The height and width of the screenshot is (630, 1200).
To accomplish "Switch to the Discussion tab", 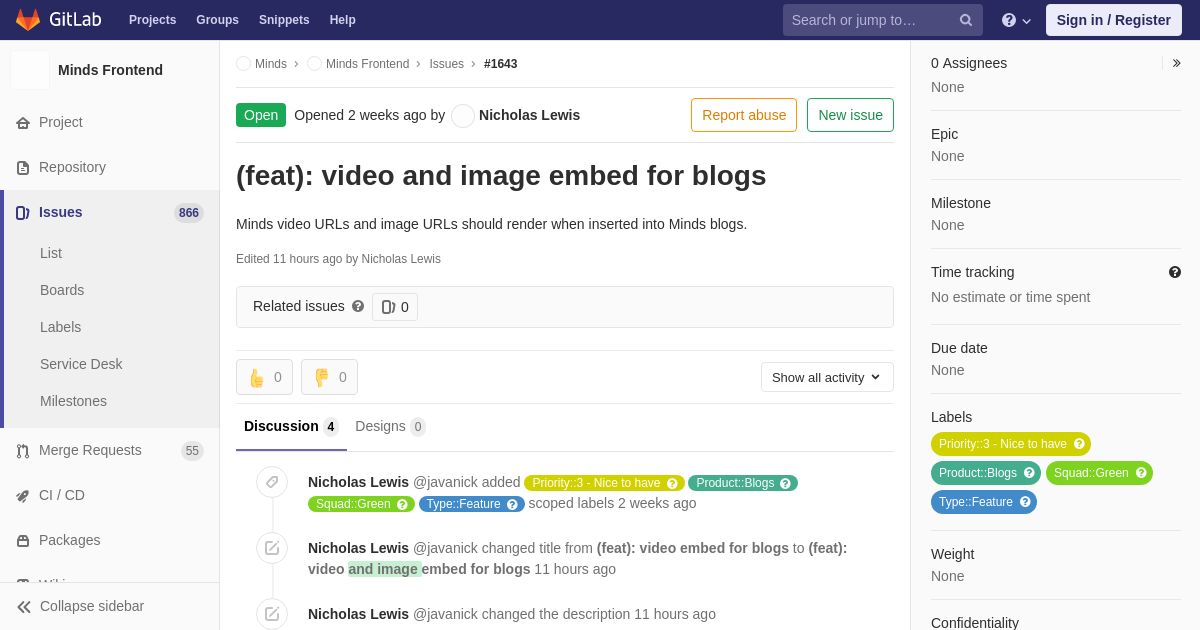I will coord(291,427).
